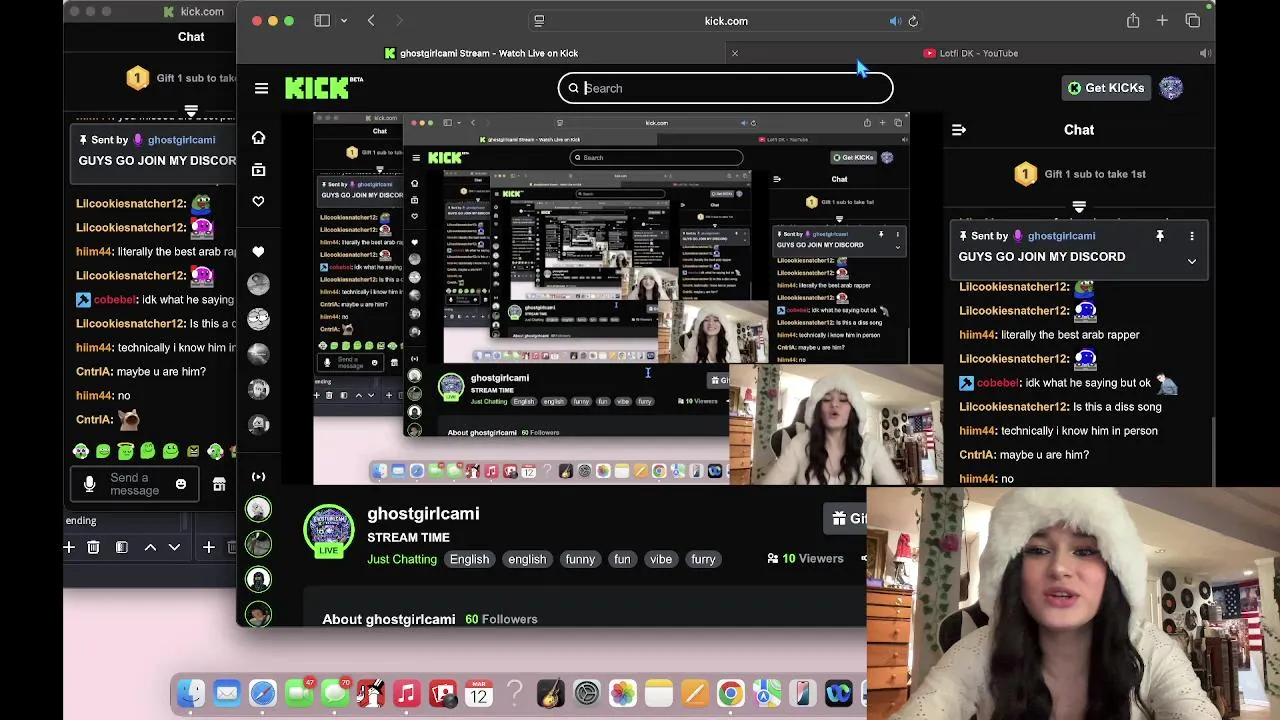Open Calendar in the Dock
1280x720 pixels.
[x=478, y=694]
